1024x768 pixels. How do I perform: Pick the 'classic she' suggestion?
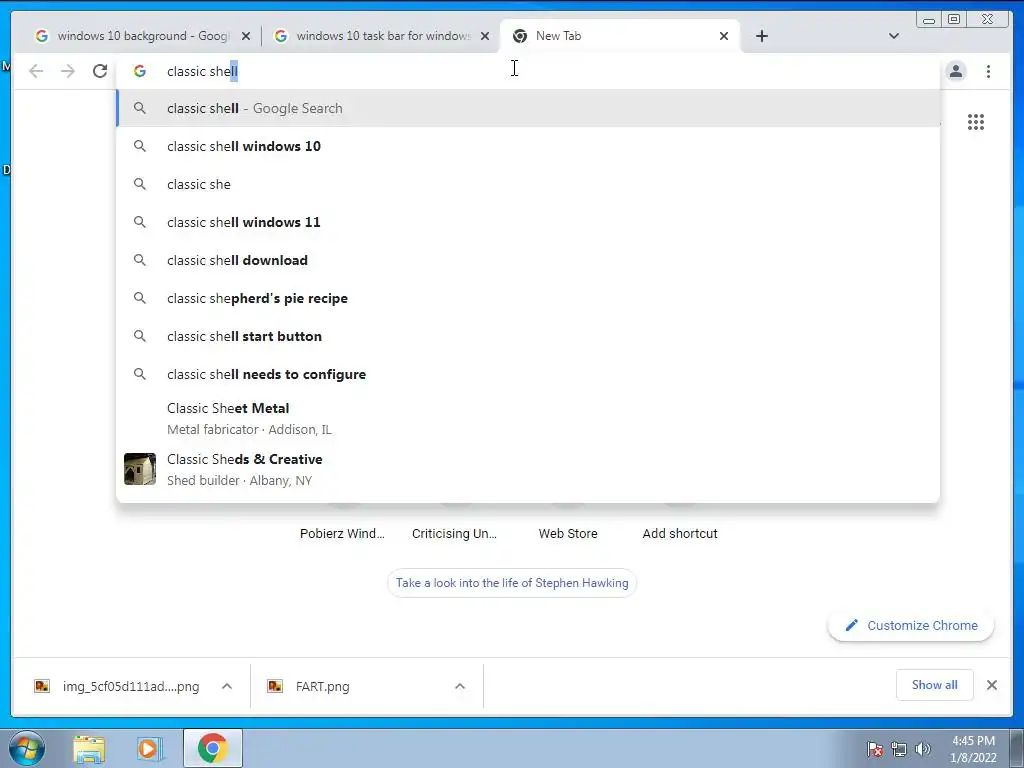click(x=528, y=184)
